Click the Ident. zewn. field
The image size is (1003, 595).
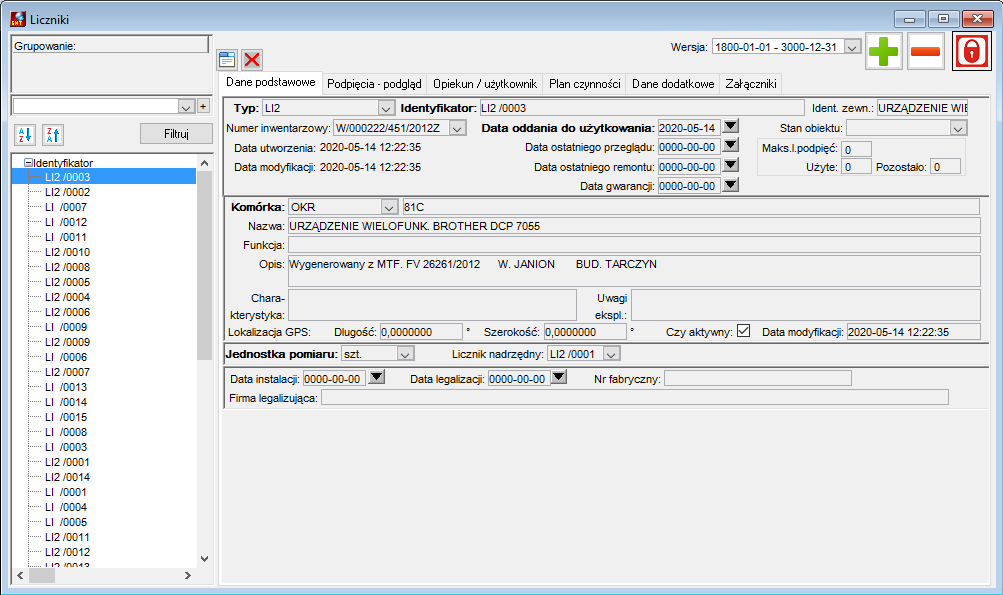[x=922, y=108]
